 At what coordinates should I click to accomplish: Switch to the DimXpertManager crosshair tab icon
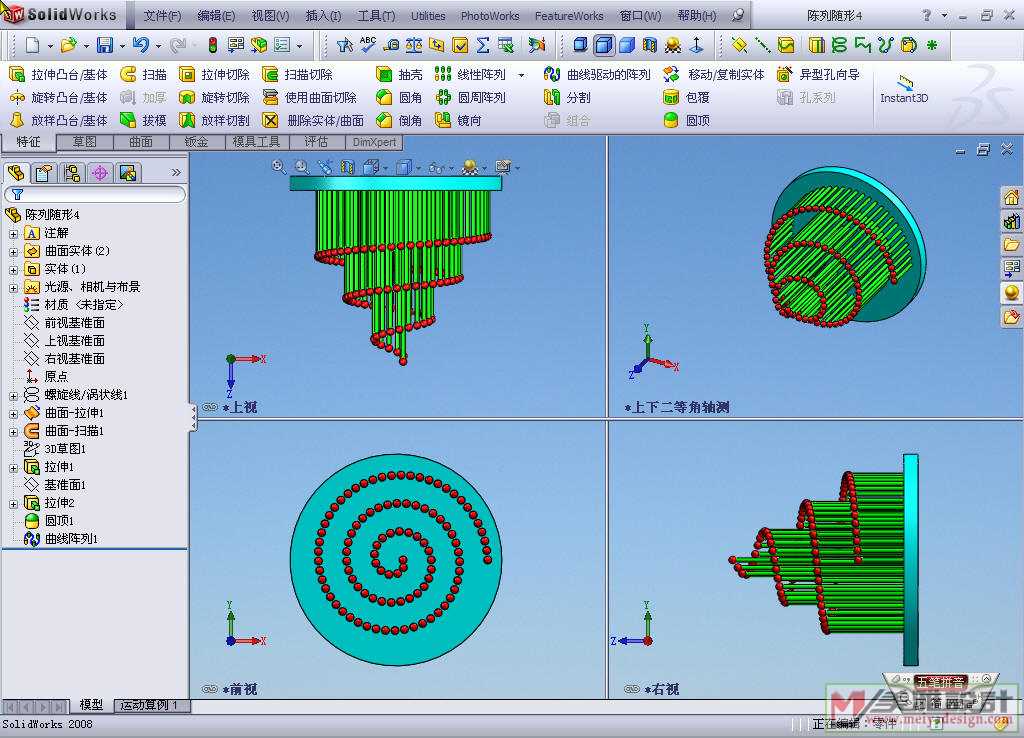coord(100,172)
